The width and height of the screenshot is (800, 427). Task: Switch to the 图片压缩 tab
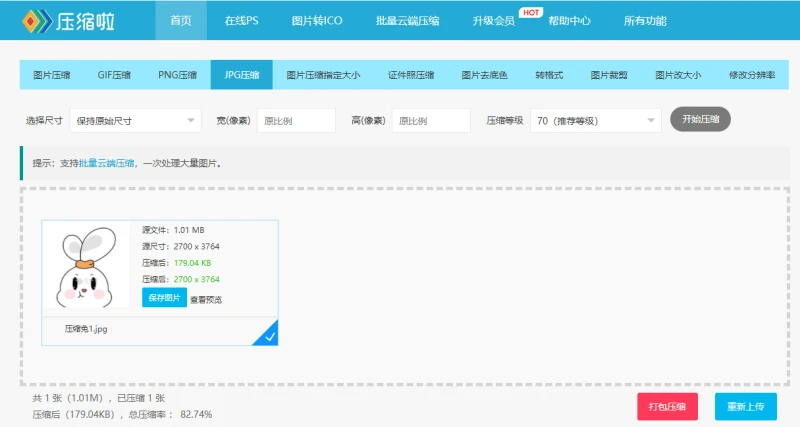[x=52, y=75]
